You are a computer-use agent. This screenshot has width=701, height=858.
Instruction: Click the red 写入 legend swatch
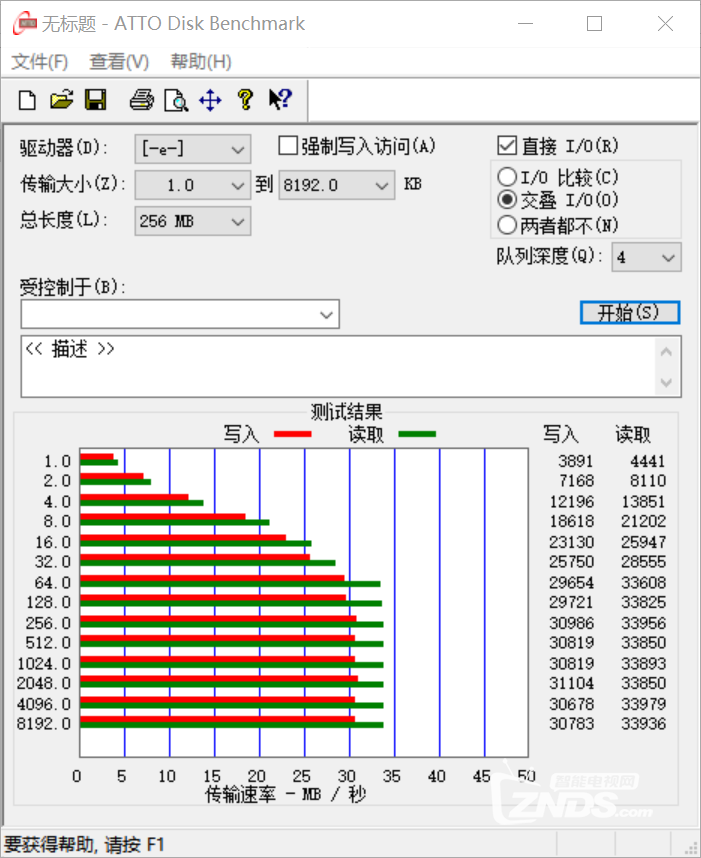292,434
